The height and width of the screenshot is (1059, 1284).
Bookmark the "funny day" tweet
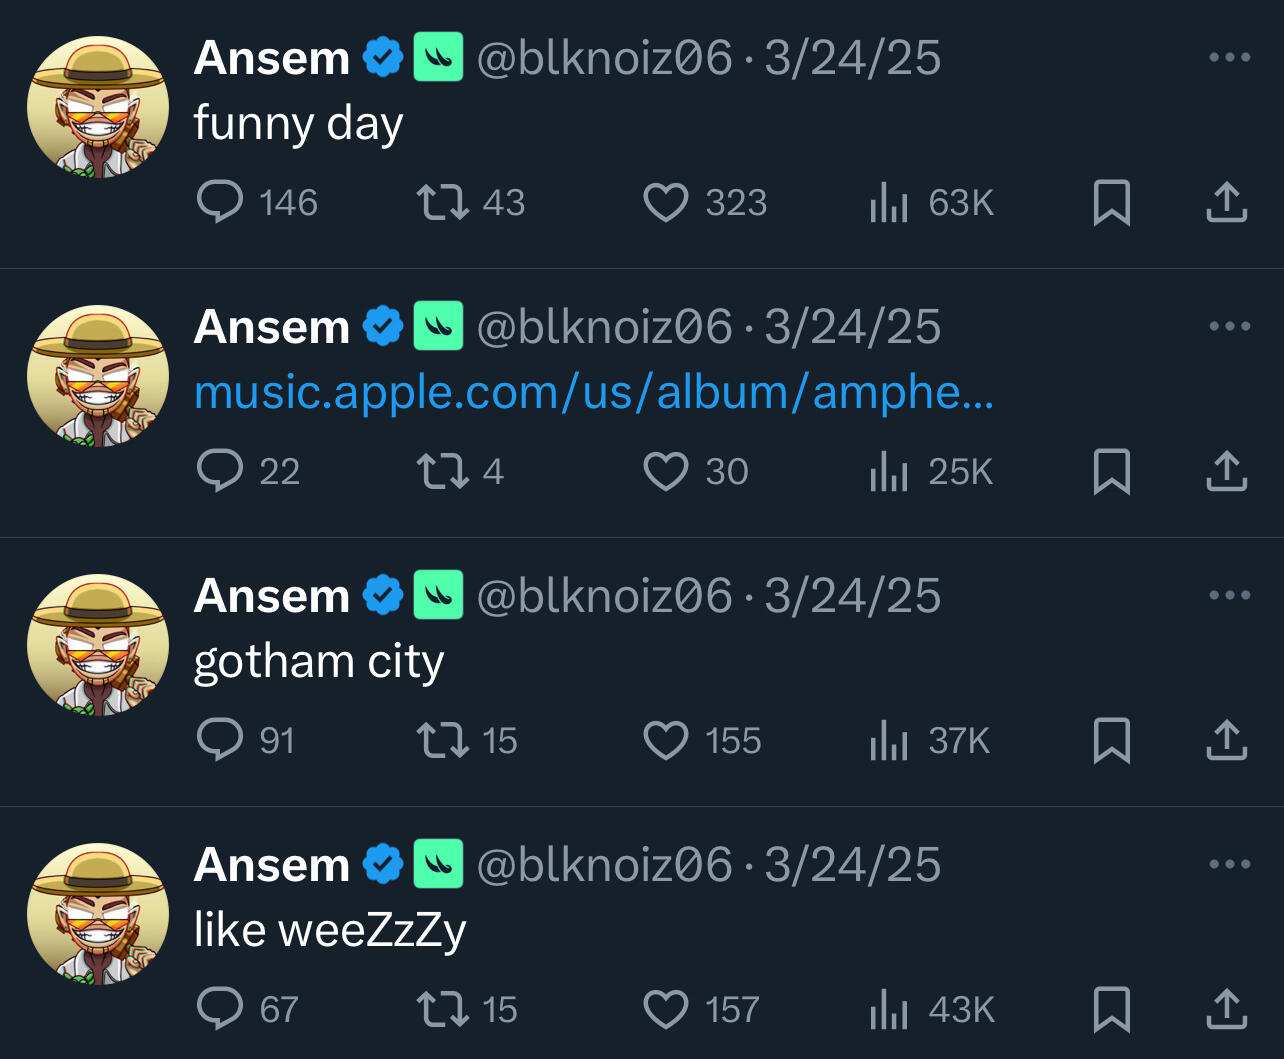[1111, 202]
